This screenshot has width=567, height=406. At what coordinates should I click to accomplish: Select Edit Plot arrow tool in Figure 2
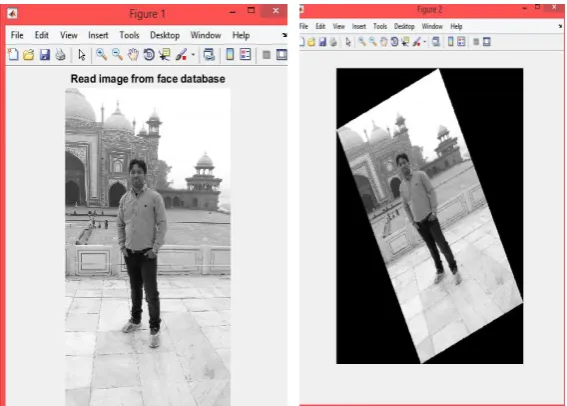point(348,42)
